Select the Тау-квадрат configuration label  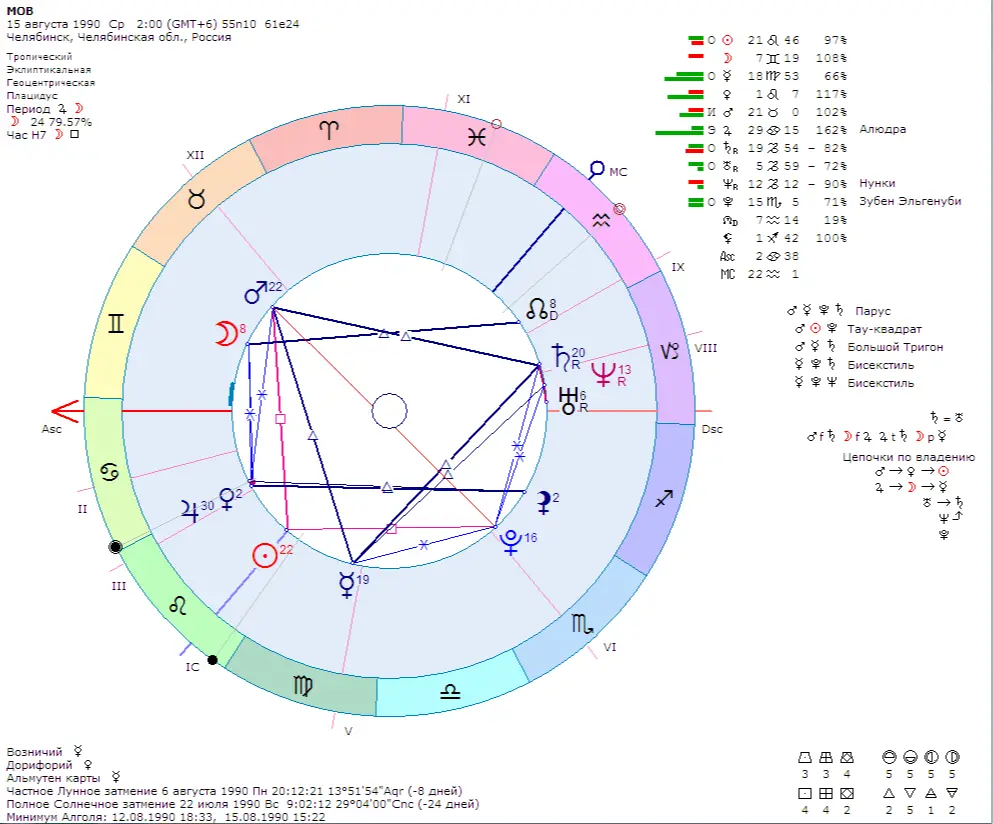click(x=884, y=329)
